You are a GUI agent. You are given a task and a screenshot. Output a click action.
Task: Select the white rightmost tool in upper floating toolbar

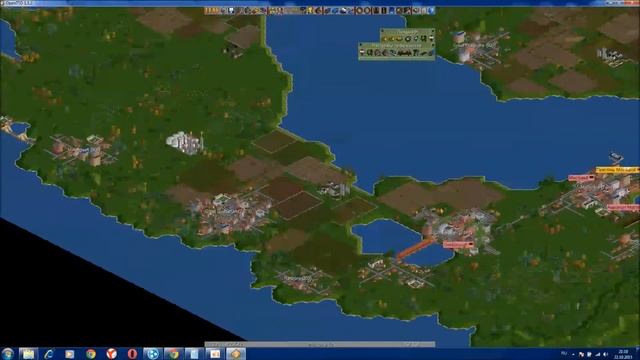pyautogui.click(x=431, y=39)
